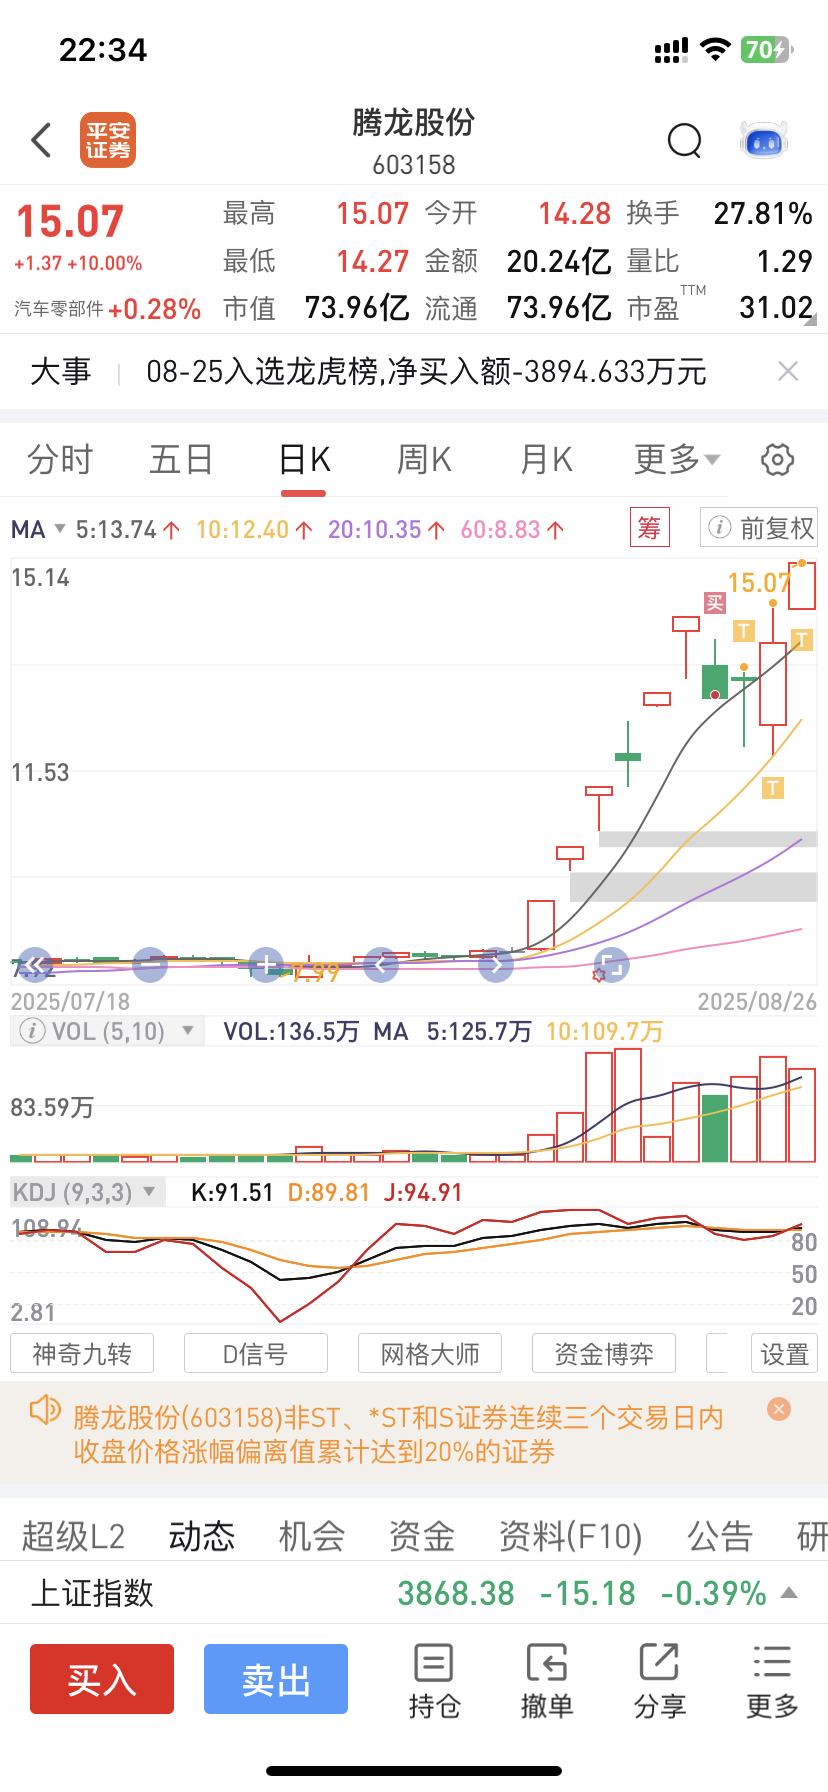This screenshot has height=1792, width=828.
Task: Tap the 换手 27.81% turnover value
Action: tap(763, 213)
